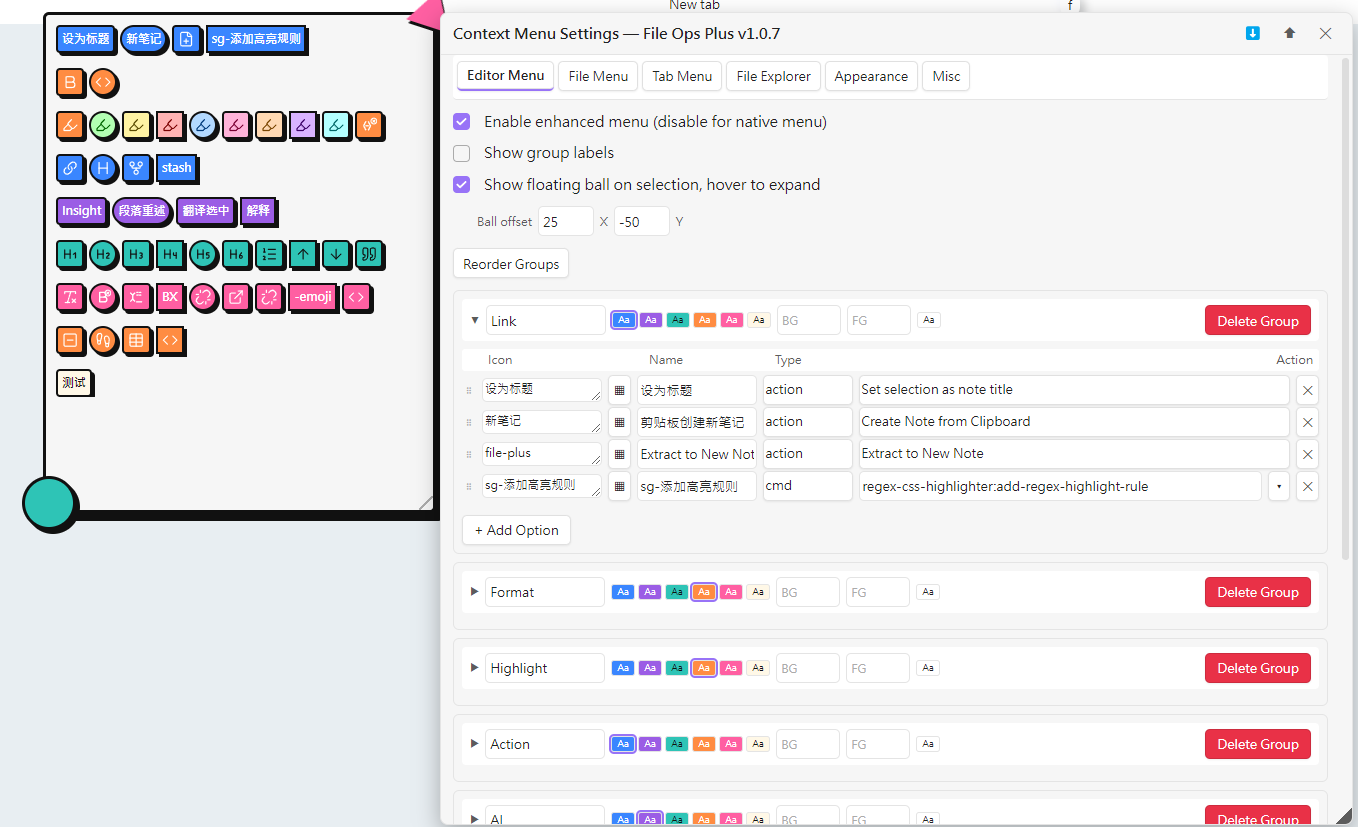Image resolution: width=1358 pixels, height=827 pixels.
Task: Pick teal Aa swatch in Format group
Action: point(677,592)
